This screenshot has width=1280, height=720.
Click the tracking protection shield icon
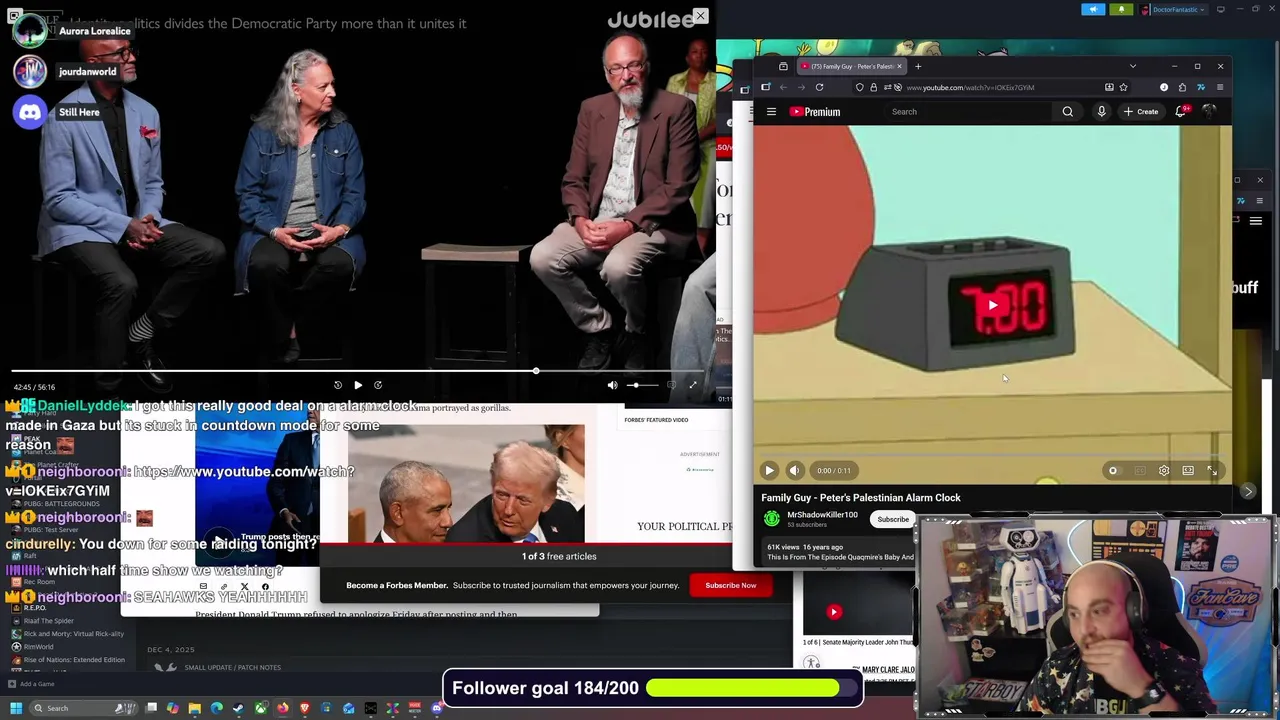point(860,87)
